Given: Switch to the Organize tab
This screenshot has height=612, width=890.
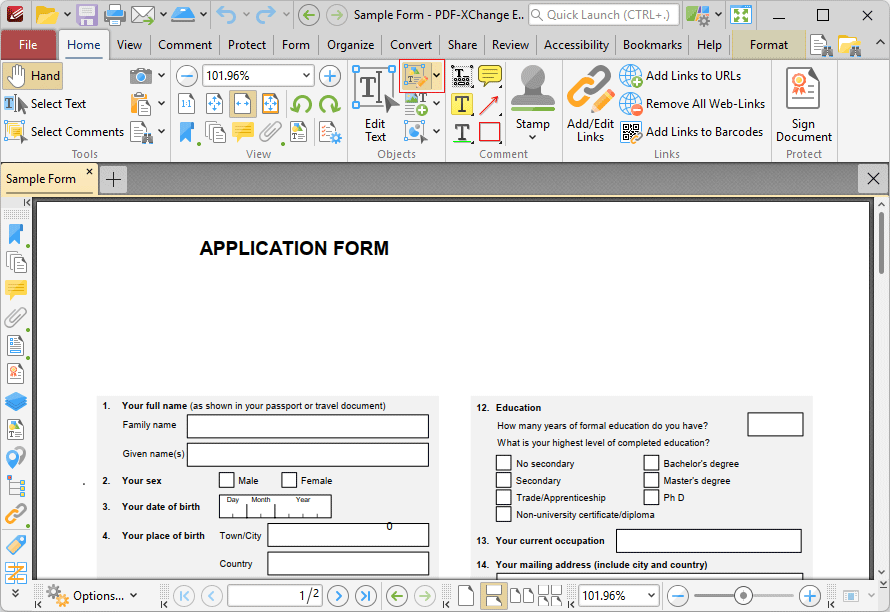Looking at the screenshot, I should [x=350, y=45].
